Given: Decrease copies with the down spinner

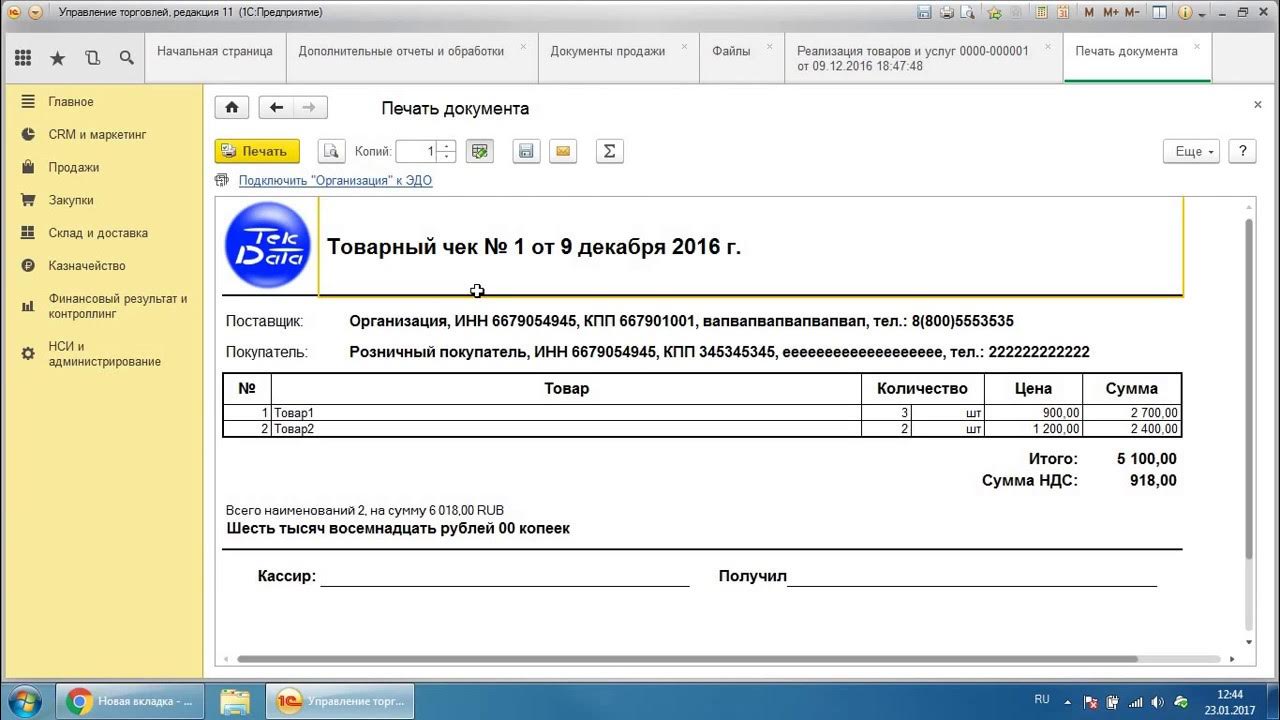Looking at the screenshot, I should tap(446, 157).
